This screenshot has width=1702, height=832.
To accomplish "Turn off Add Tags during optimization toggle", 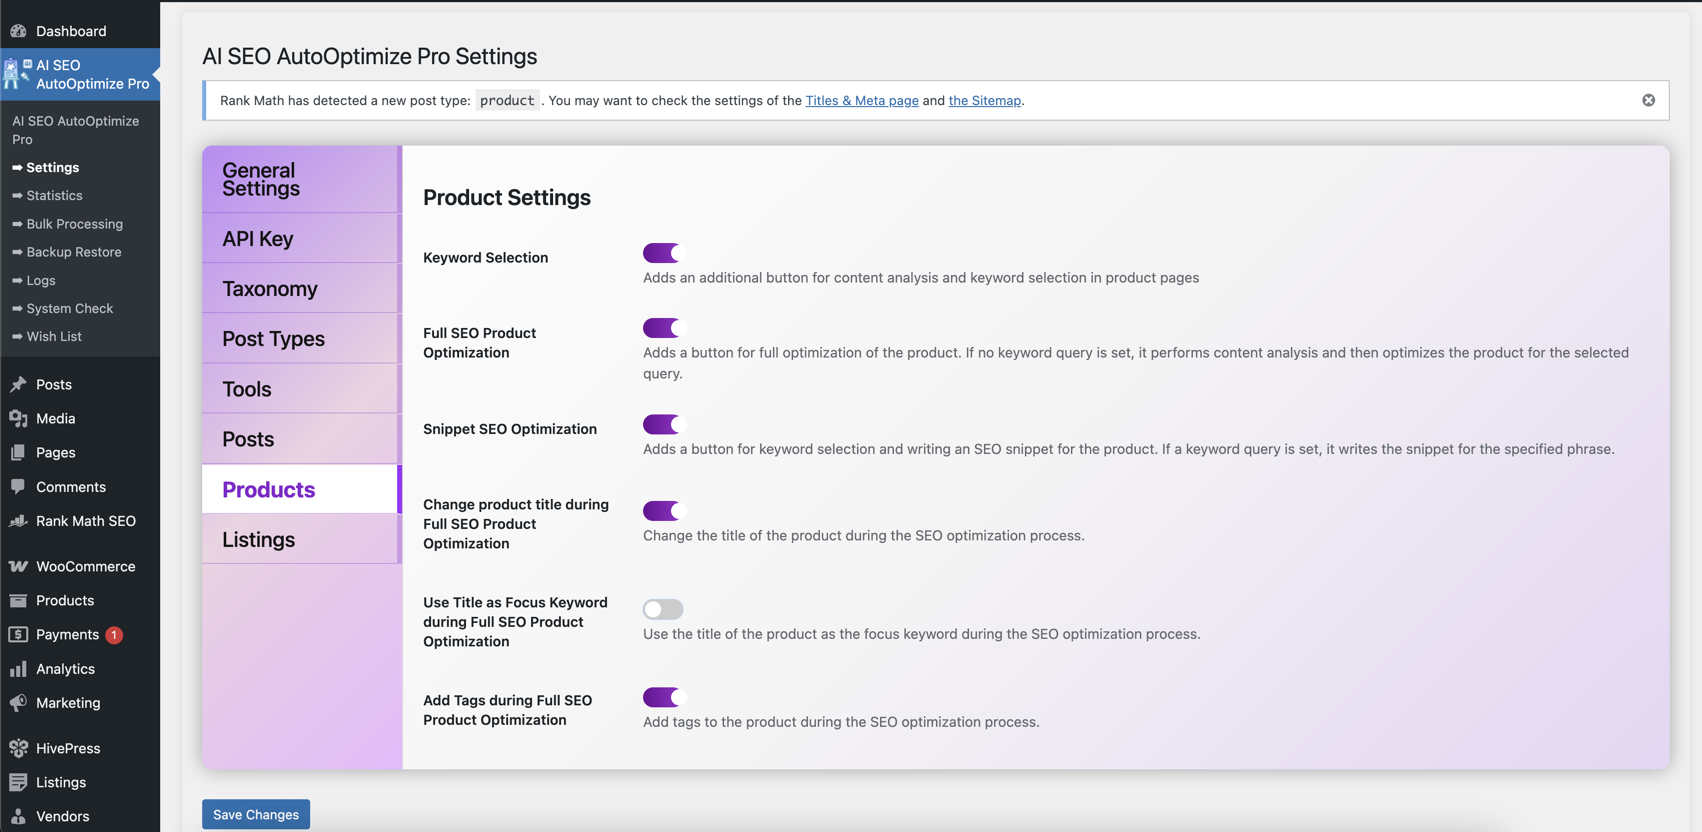I will 662,697.
